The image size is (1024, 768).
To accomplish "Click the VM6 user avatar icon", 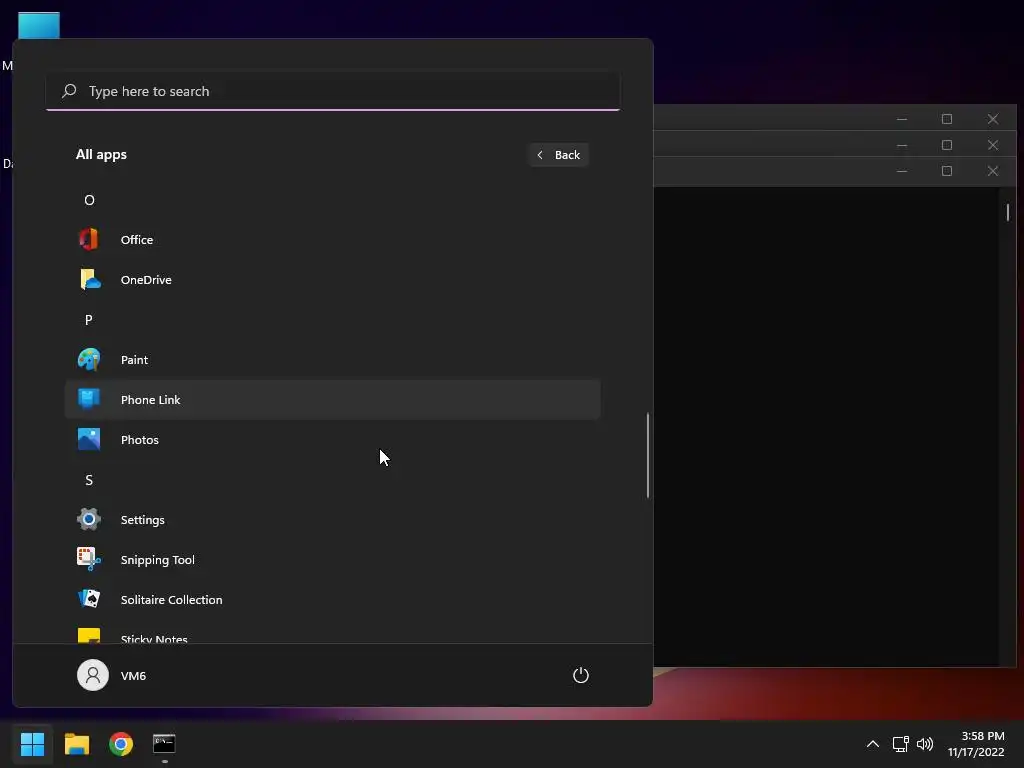I will 93,675.
